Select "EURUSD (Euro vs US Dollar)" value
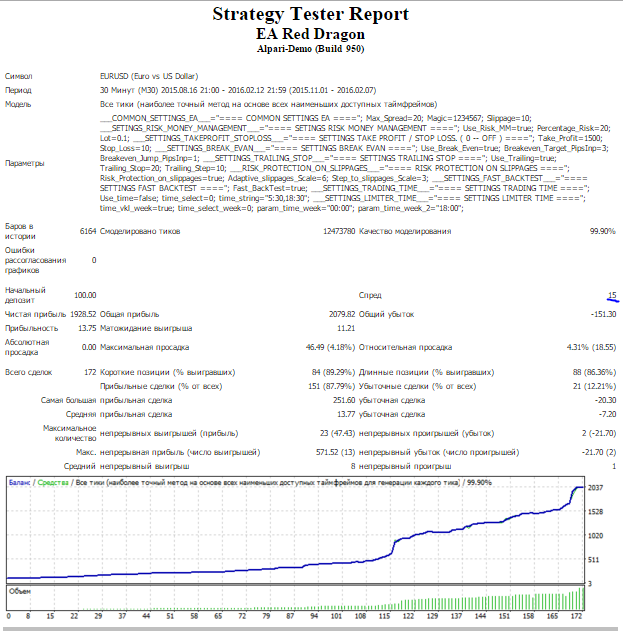The height and width of the screenshot is (631, 623). click(149, 76)
